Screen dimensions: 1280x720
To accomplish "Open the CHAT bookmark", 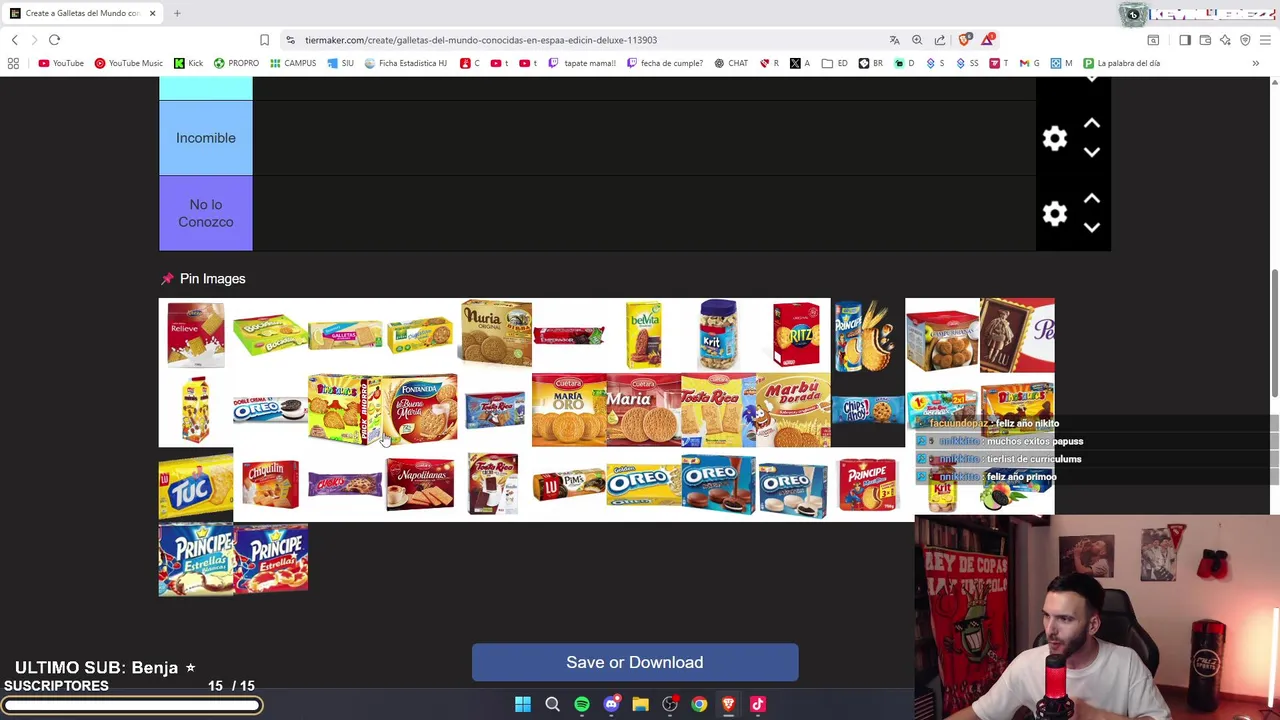I will [x=731, y=63].
